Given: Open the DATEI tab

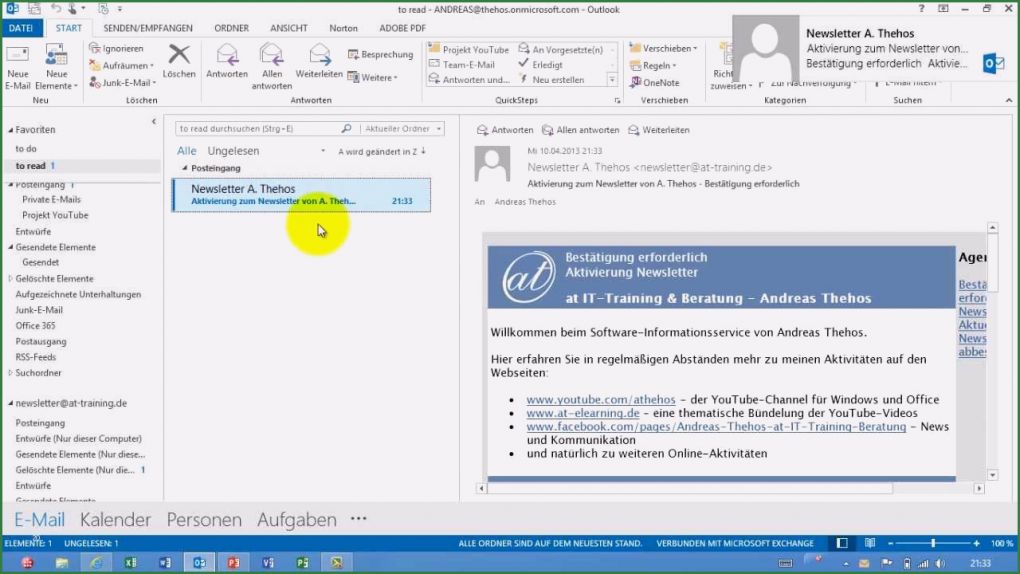Looking at the screenshot, I should click(21, 28).
